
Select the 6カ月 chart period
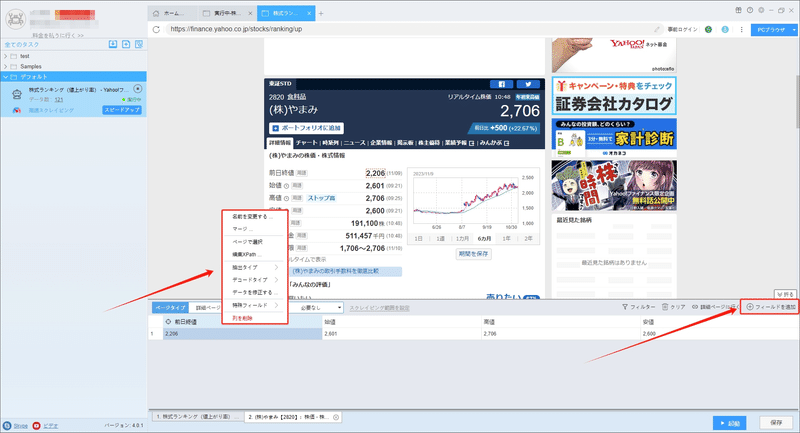[484, 238]
